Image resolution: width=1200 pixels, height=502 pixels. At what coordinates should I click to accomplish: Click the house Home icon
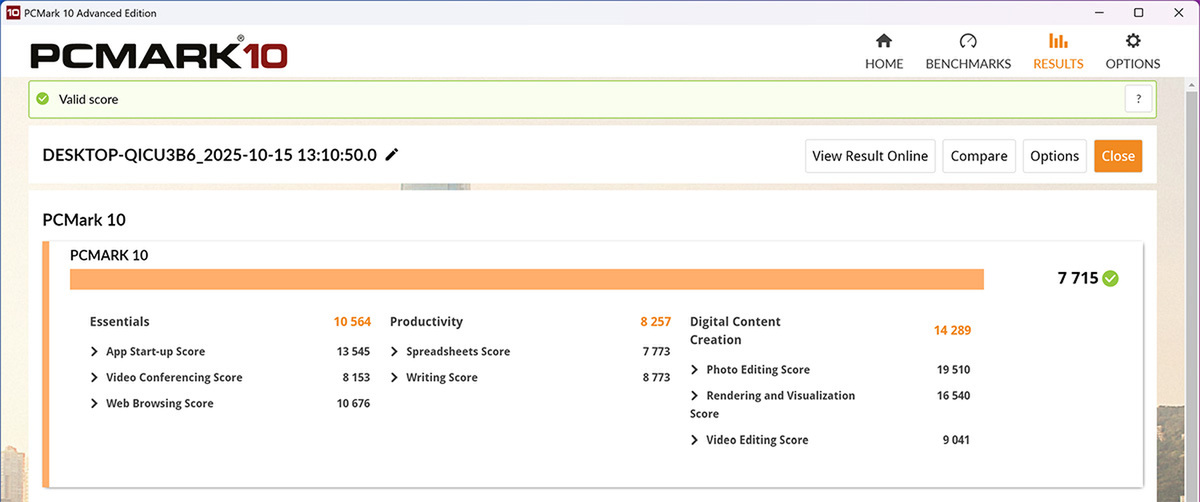coord(884,41)
